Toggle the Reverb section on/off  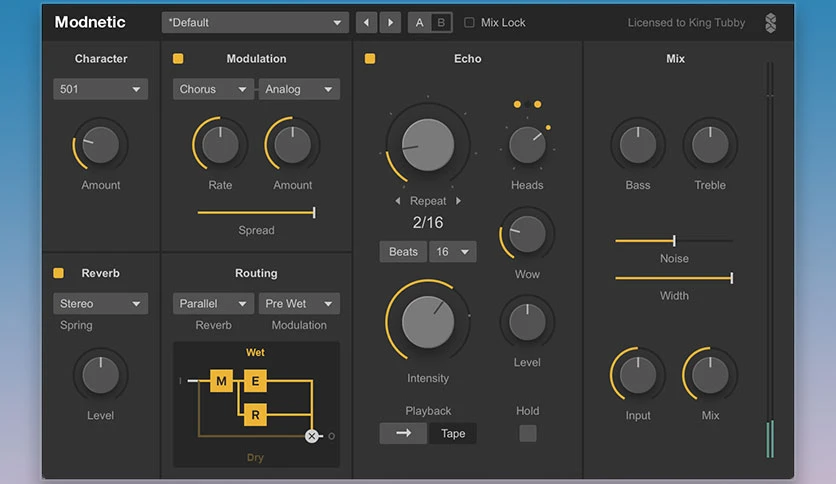click(x=59, y=273)
